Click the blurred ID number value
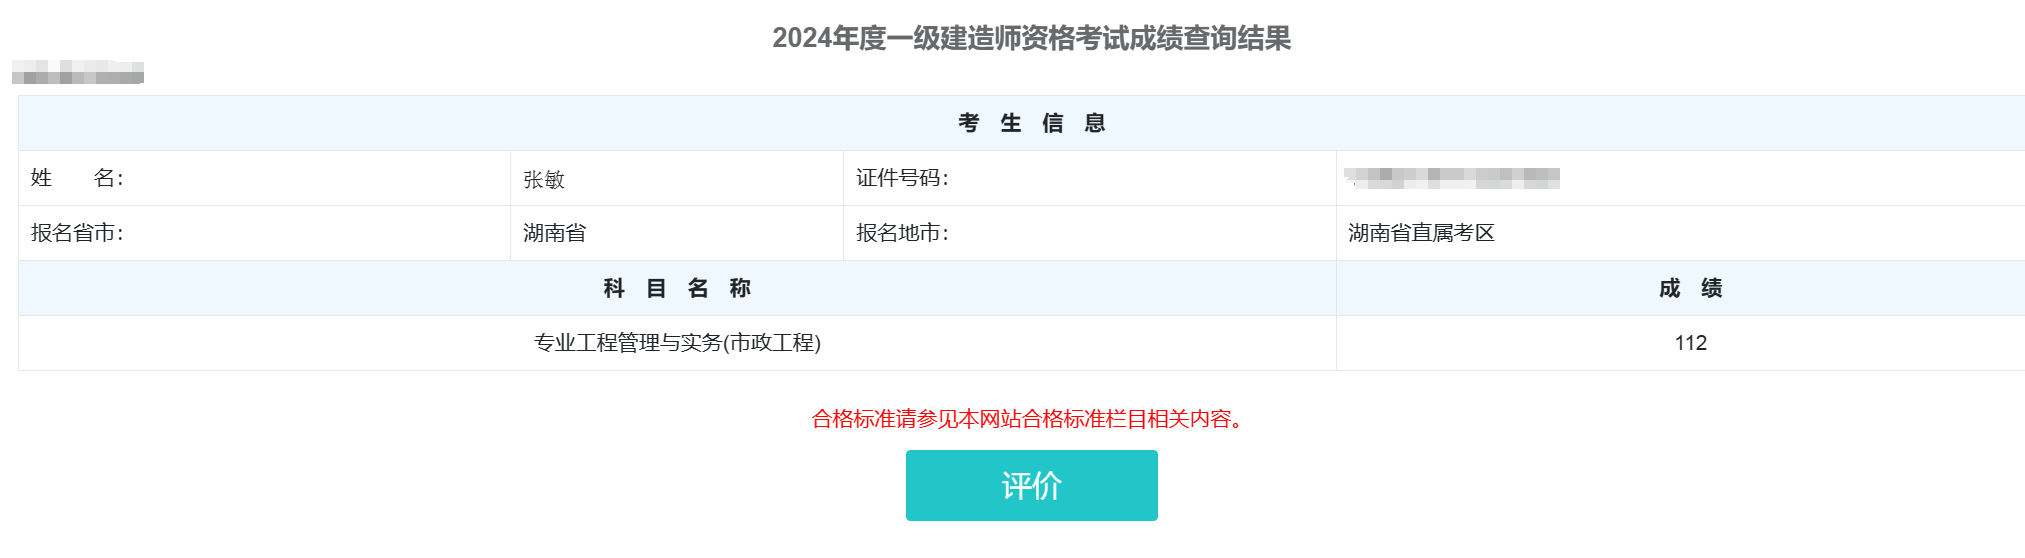Viewport: 2025px width, 558px height. point(1452,178)
